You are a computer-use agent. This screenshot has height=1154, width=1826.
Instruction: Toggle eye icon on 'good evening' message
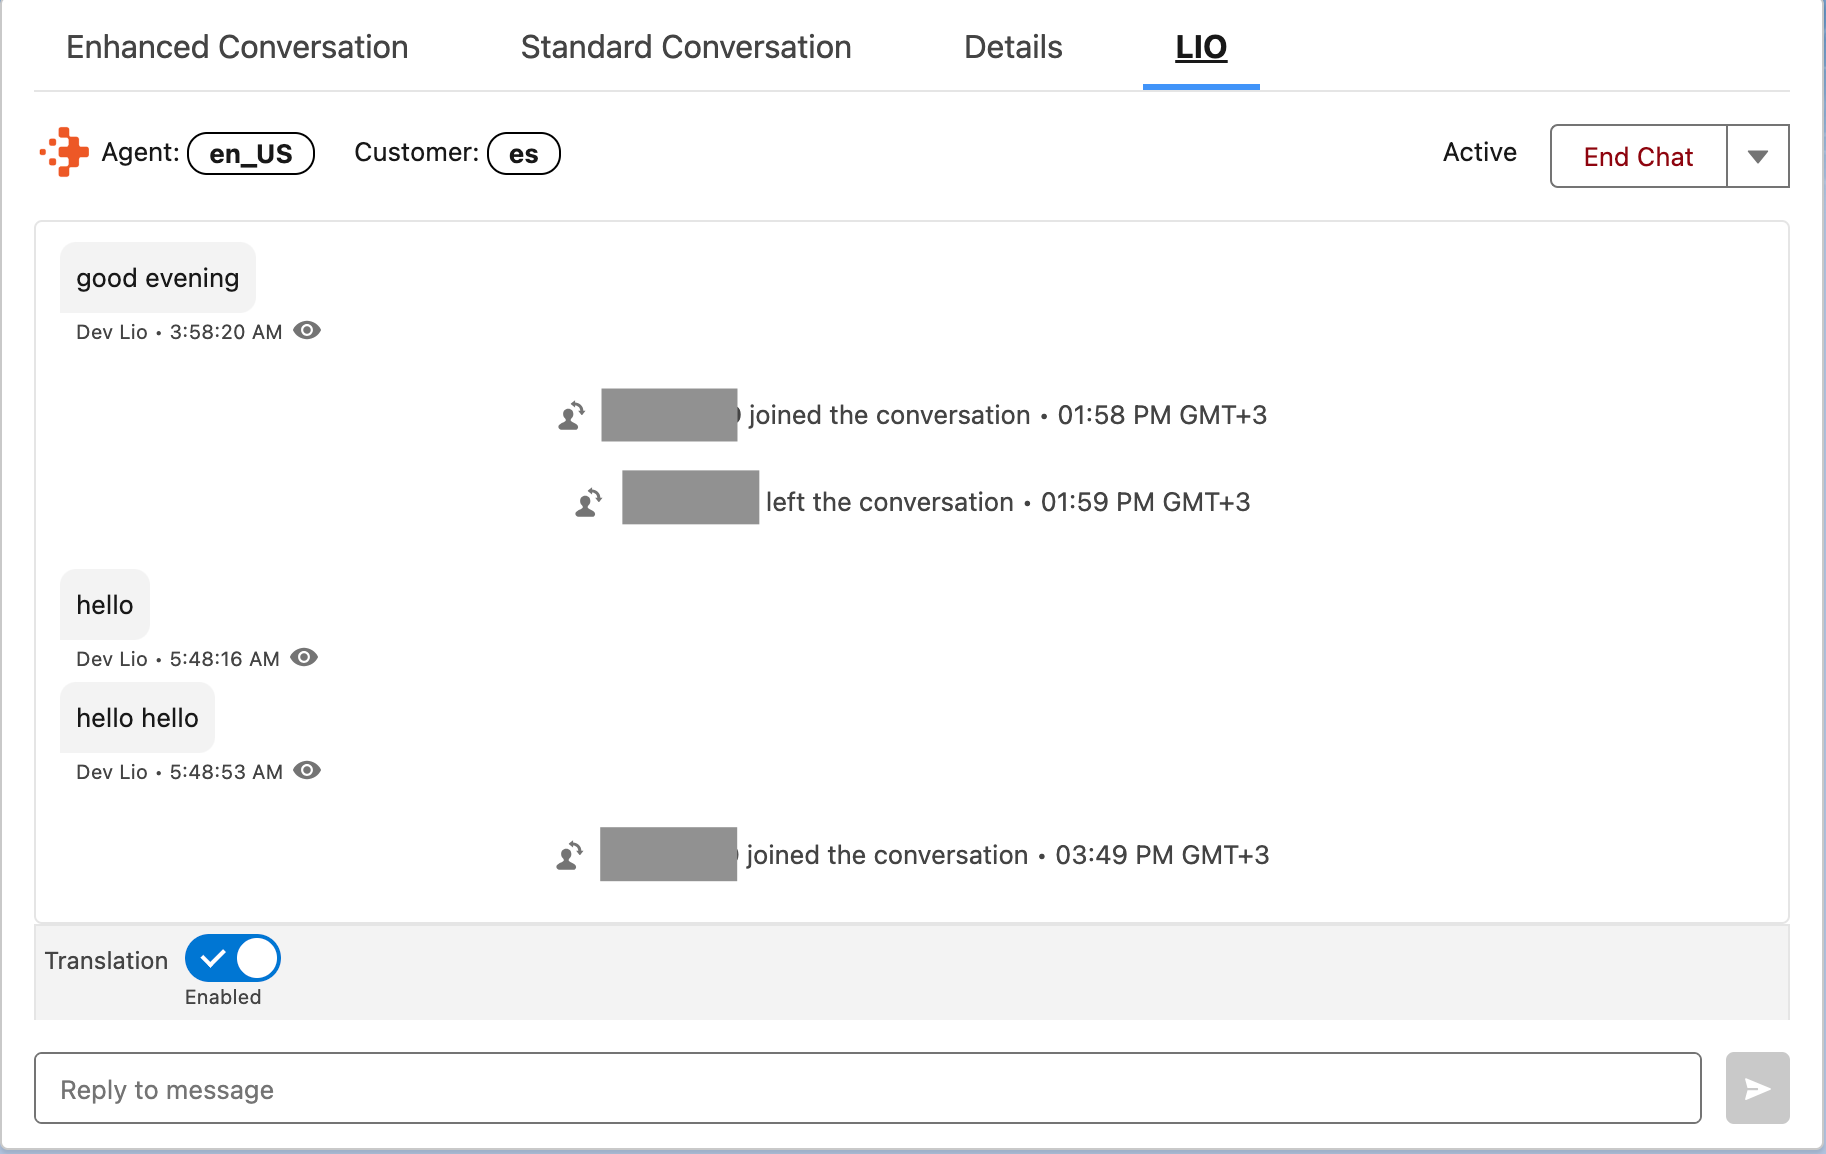[307, 331]
